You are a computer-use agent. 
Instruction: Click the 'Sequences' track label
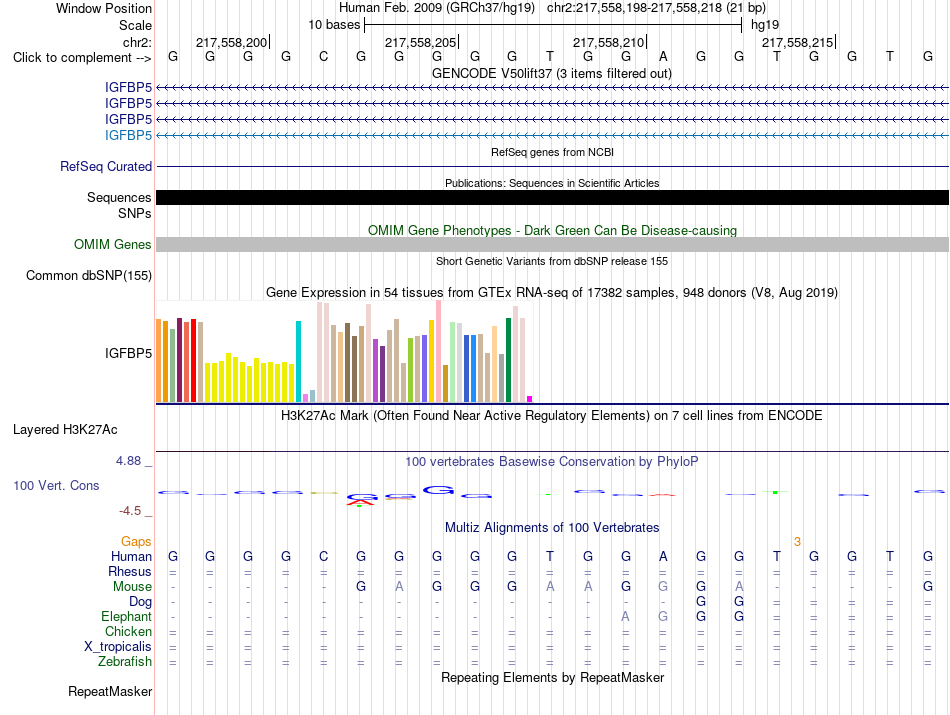119,198
